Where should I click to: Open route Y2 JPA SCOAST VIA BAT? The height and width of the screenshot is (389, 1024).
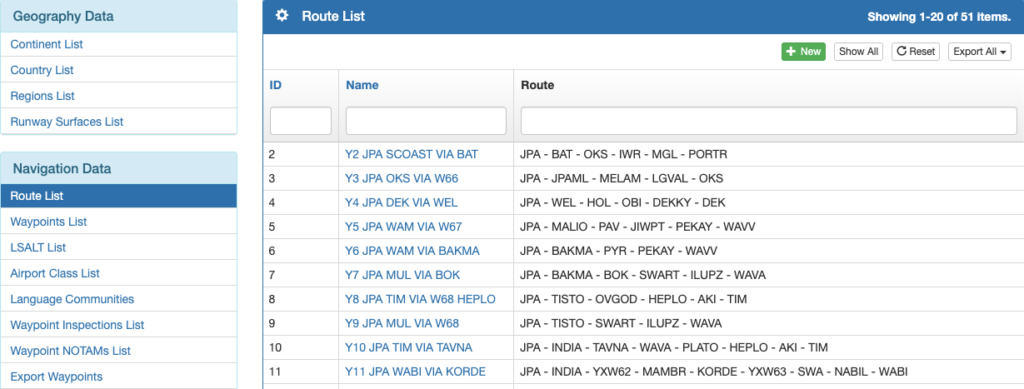tap(411, 155)
